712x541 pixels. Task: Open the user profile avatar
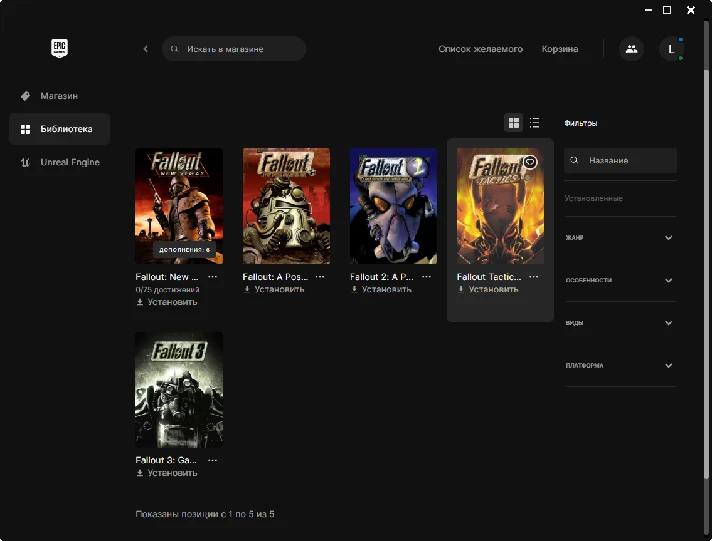pyautogui.click(x=671, y=48)
